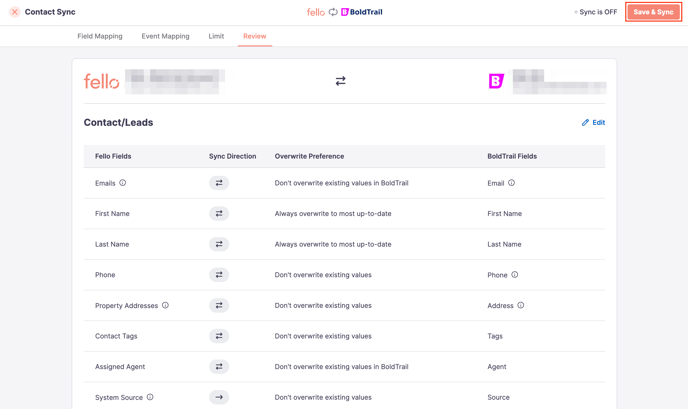
Task: Click Last Name's 'Always overwrite to most up-to-date'
Action: point(333,244)
